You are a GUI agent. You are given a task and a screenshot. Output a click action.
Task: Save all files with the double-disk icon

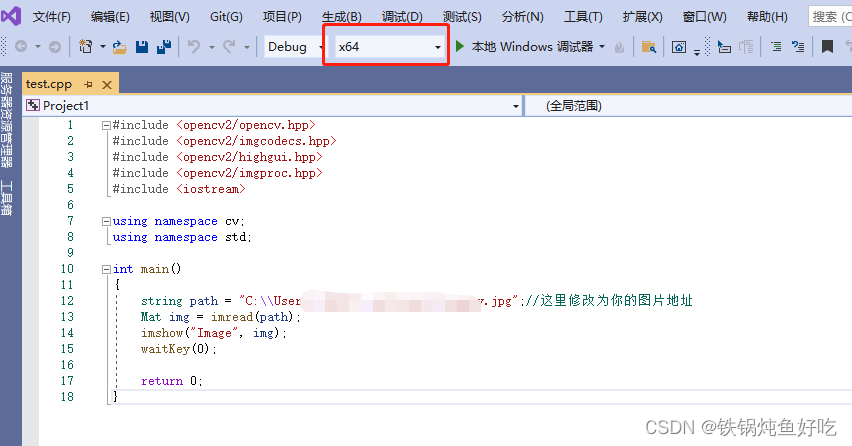164,47
